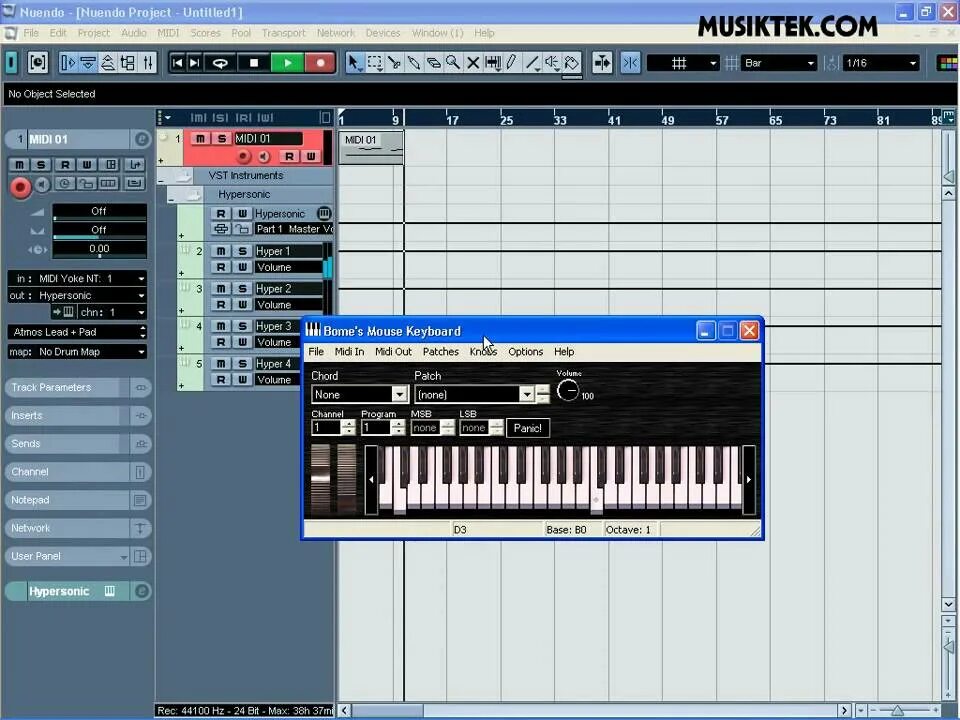Record-enable MIDI 01 in the track list
This screenshot has height=720, width=960.
pyautogui.click(x=244, y=156)
